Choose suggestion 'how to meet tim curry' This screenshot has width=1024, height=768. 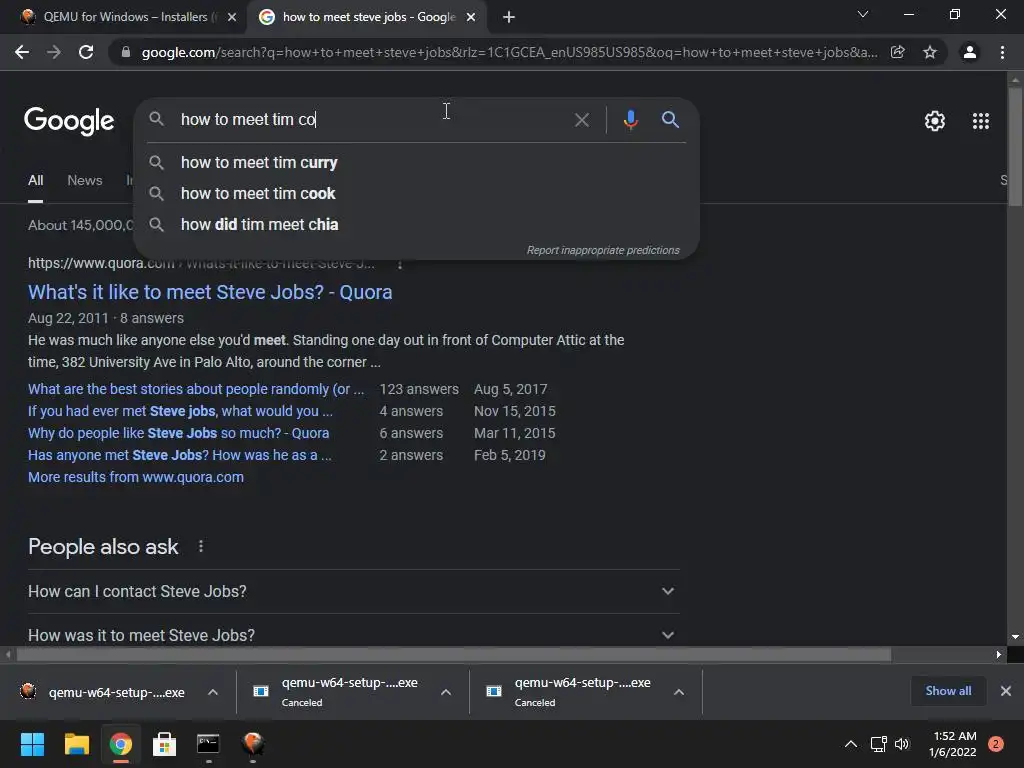pyautogui.click(x=416, y=163)
